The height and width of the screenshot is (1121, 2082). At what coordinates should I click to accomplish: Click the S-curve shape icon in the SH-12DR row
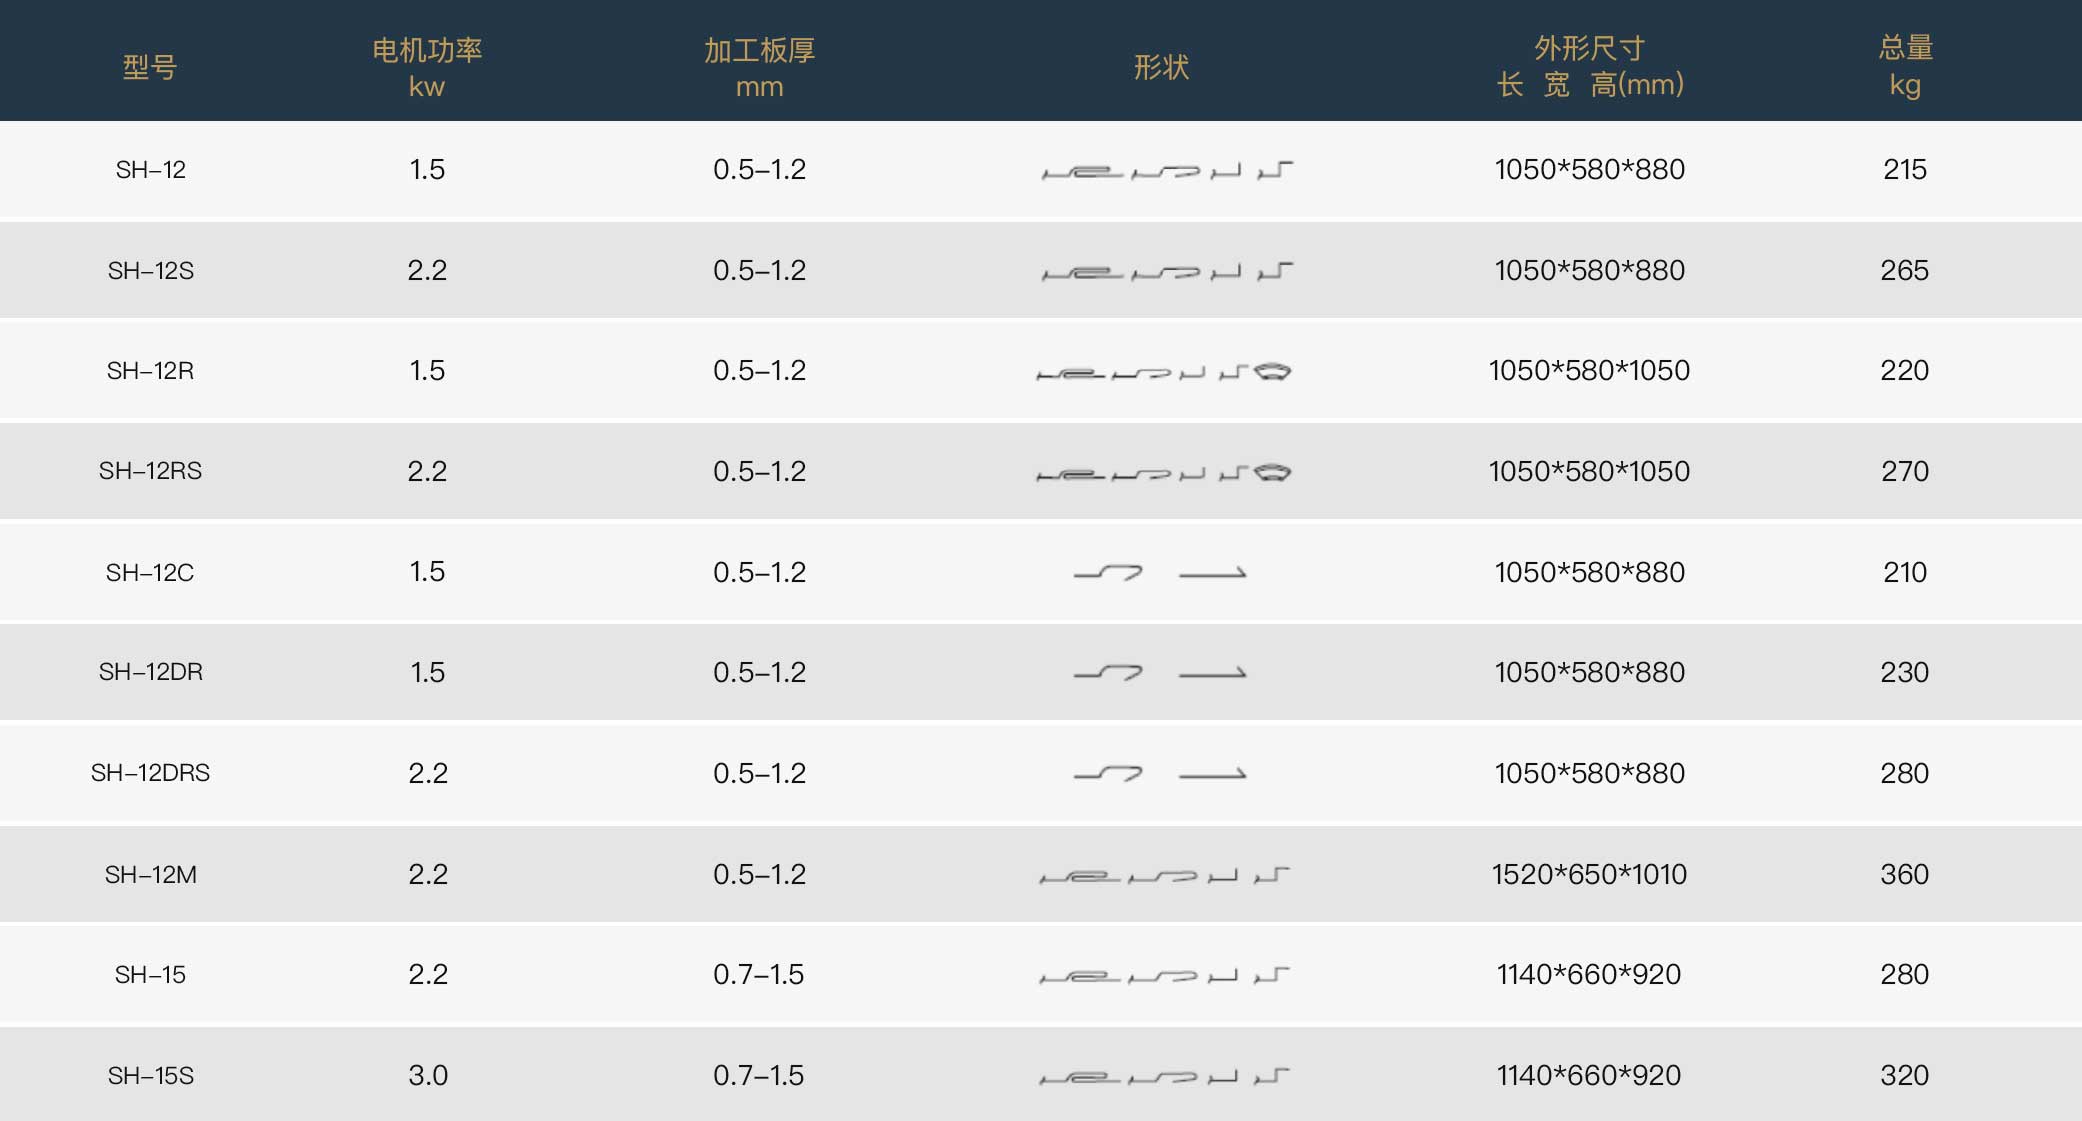[1108, 673]
